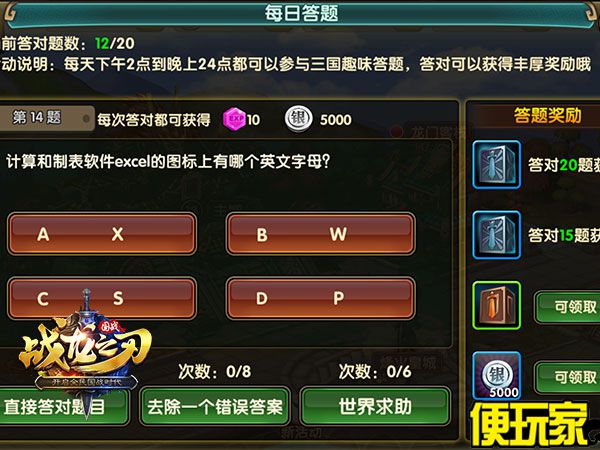Open the blue chest for 15 correct answers
Screen dimensions: 600x450
coord(496,235)
